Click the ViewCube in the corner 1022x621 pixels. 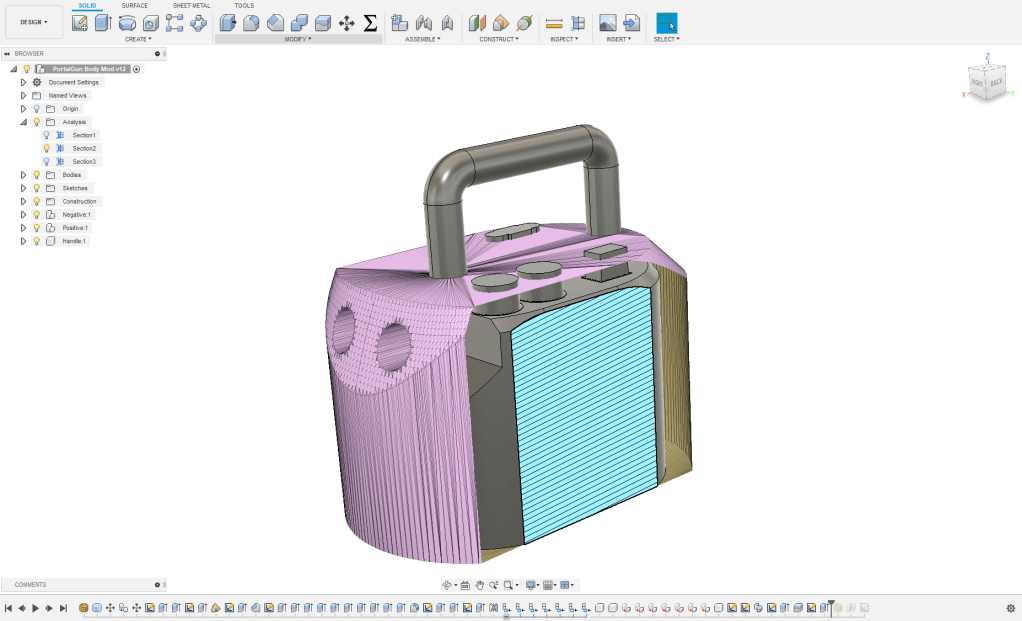point(988,82)
